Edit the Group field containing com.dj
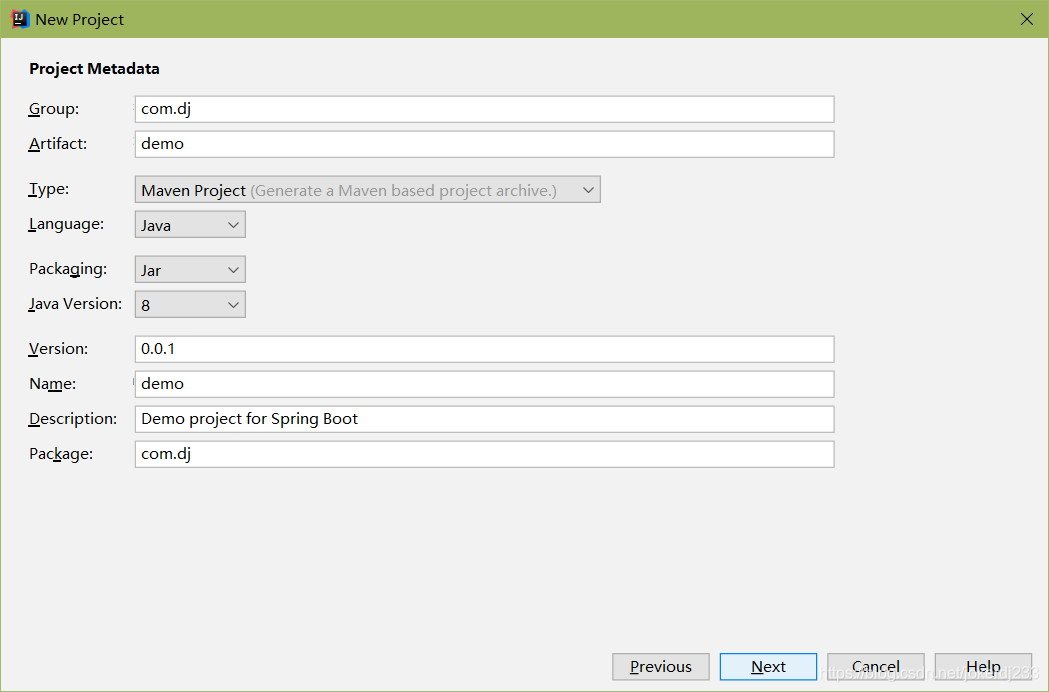 (484, 109)
